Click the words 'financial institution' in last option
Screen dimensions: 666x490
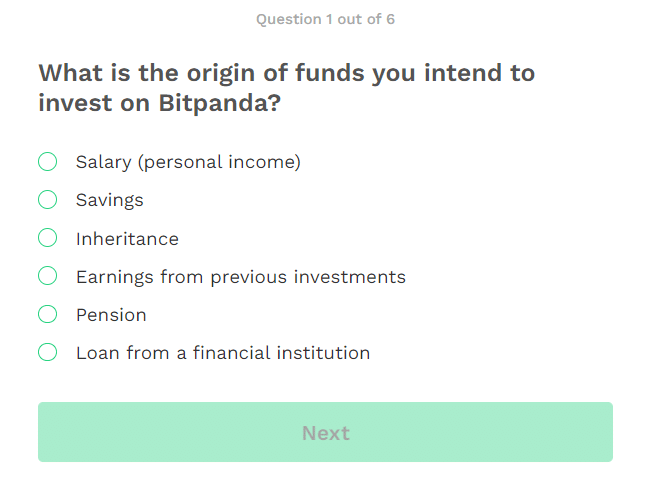pyautogui.click(x=281, y=353)
